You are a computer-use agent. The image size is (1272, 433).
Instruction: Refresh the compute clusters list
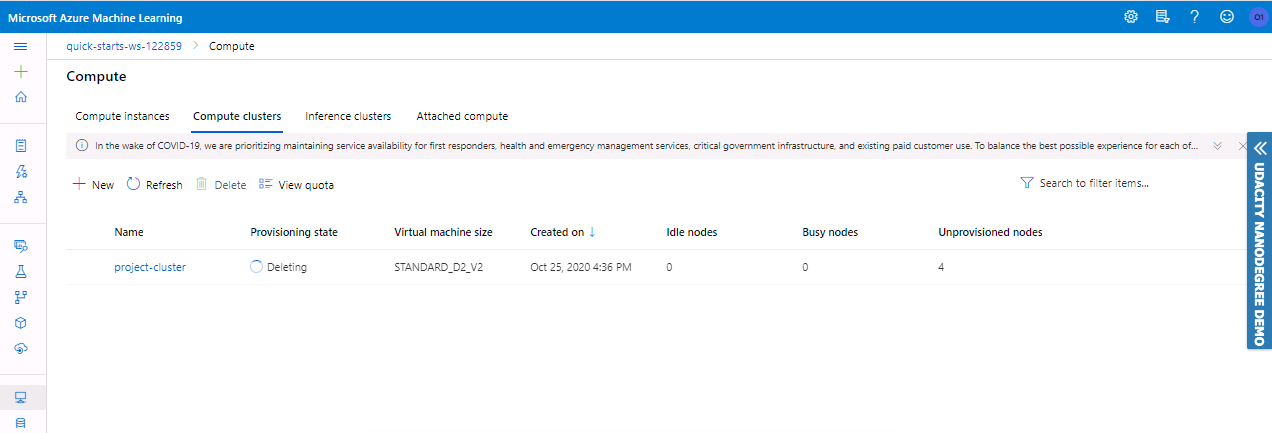click(155, 185)
